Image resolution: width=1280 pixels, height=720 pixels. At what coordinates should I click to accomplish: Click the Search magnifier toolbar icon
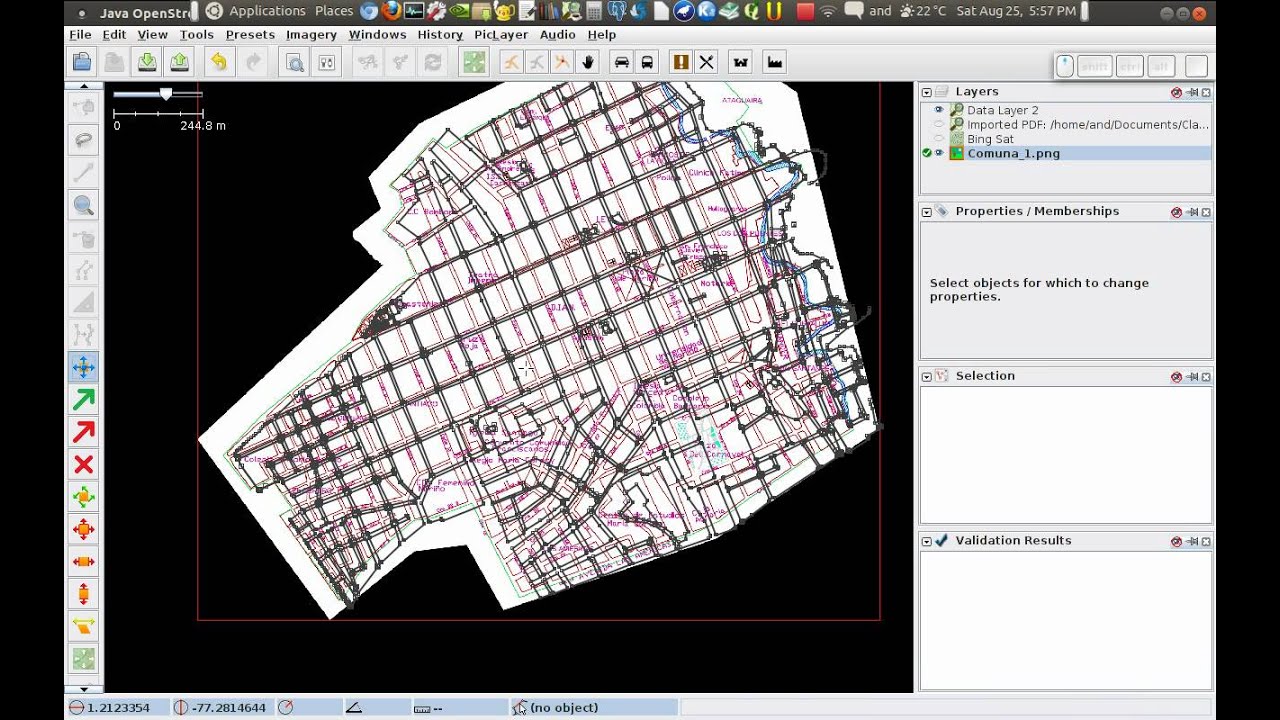[295, 62]
